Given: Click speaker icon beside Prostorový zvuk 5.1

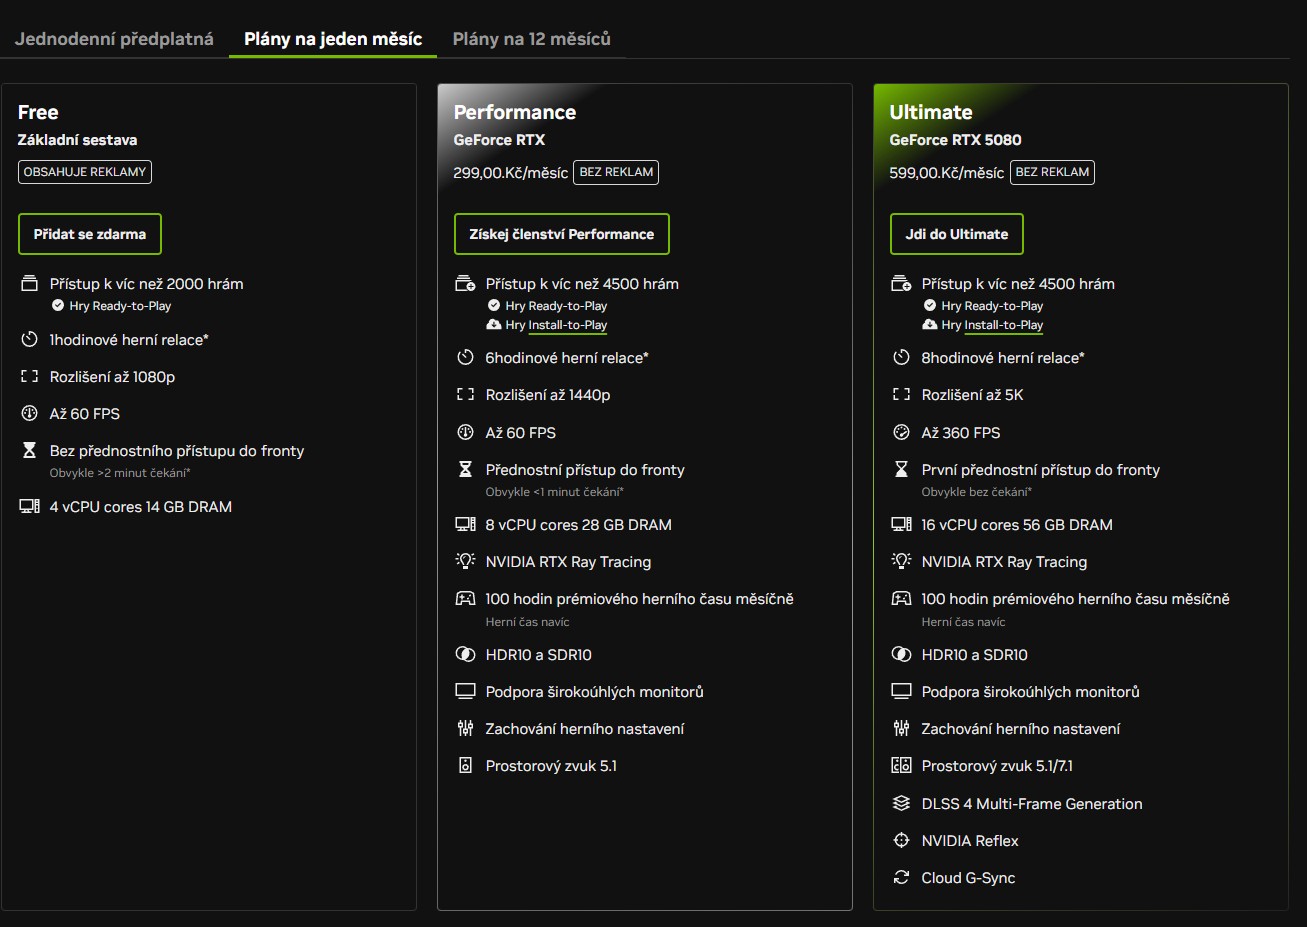Looking at the screenshot, I should coord(465,766).
